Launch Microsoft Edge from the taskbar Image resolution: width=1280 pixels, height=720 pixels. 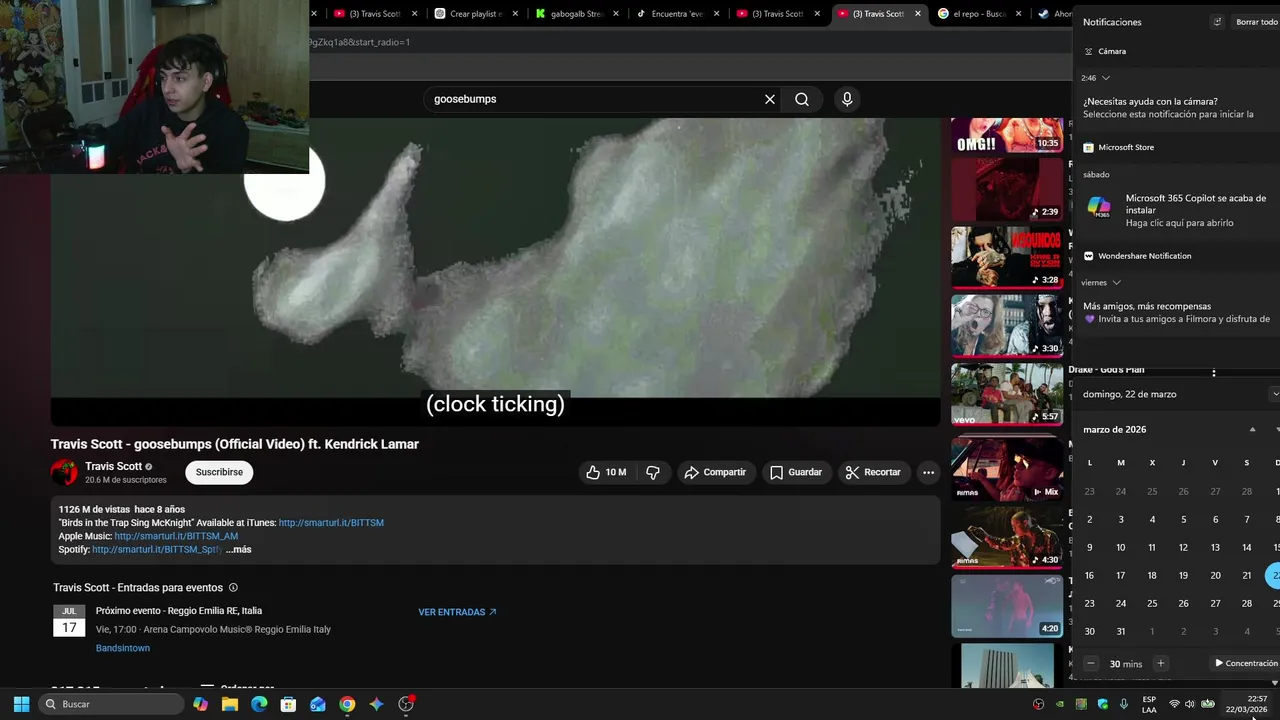(259, 704)
